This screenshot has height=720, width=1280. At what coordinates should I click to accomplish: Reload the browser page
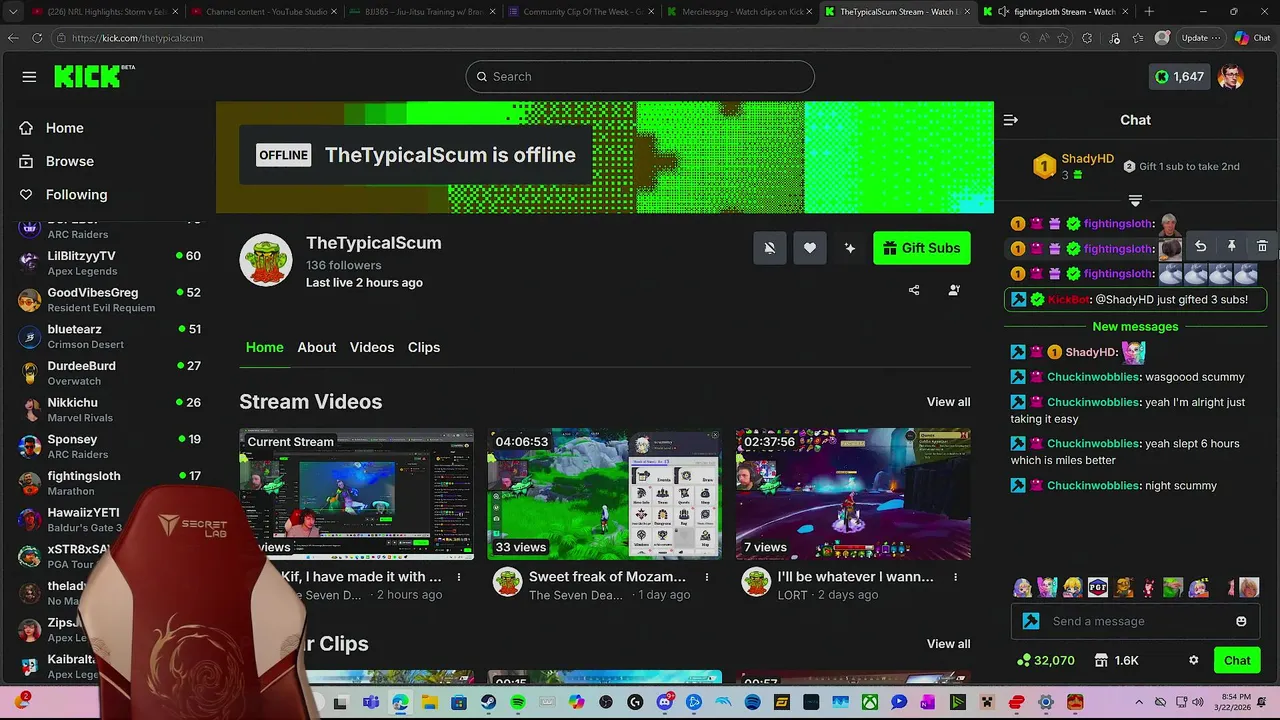(x=37, y=38)
